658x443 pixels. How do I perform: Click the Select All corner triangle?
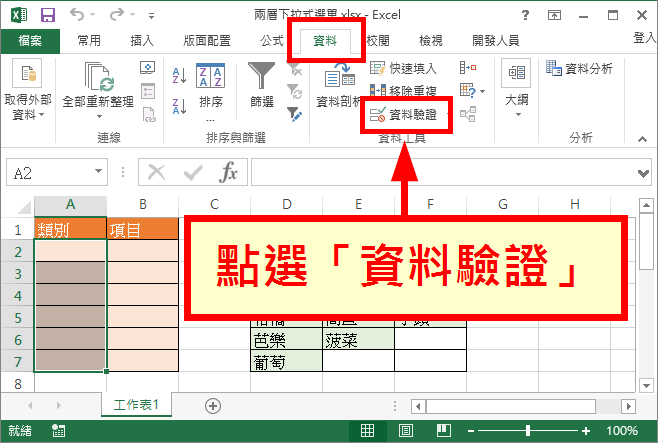24,208
